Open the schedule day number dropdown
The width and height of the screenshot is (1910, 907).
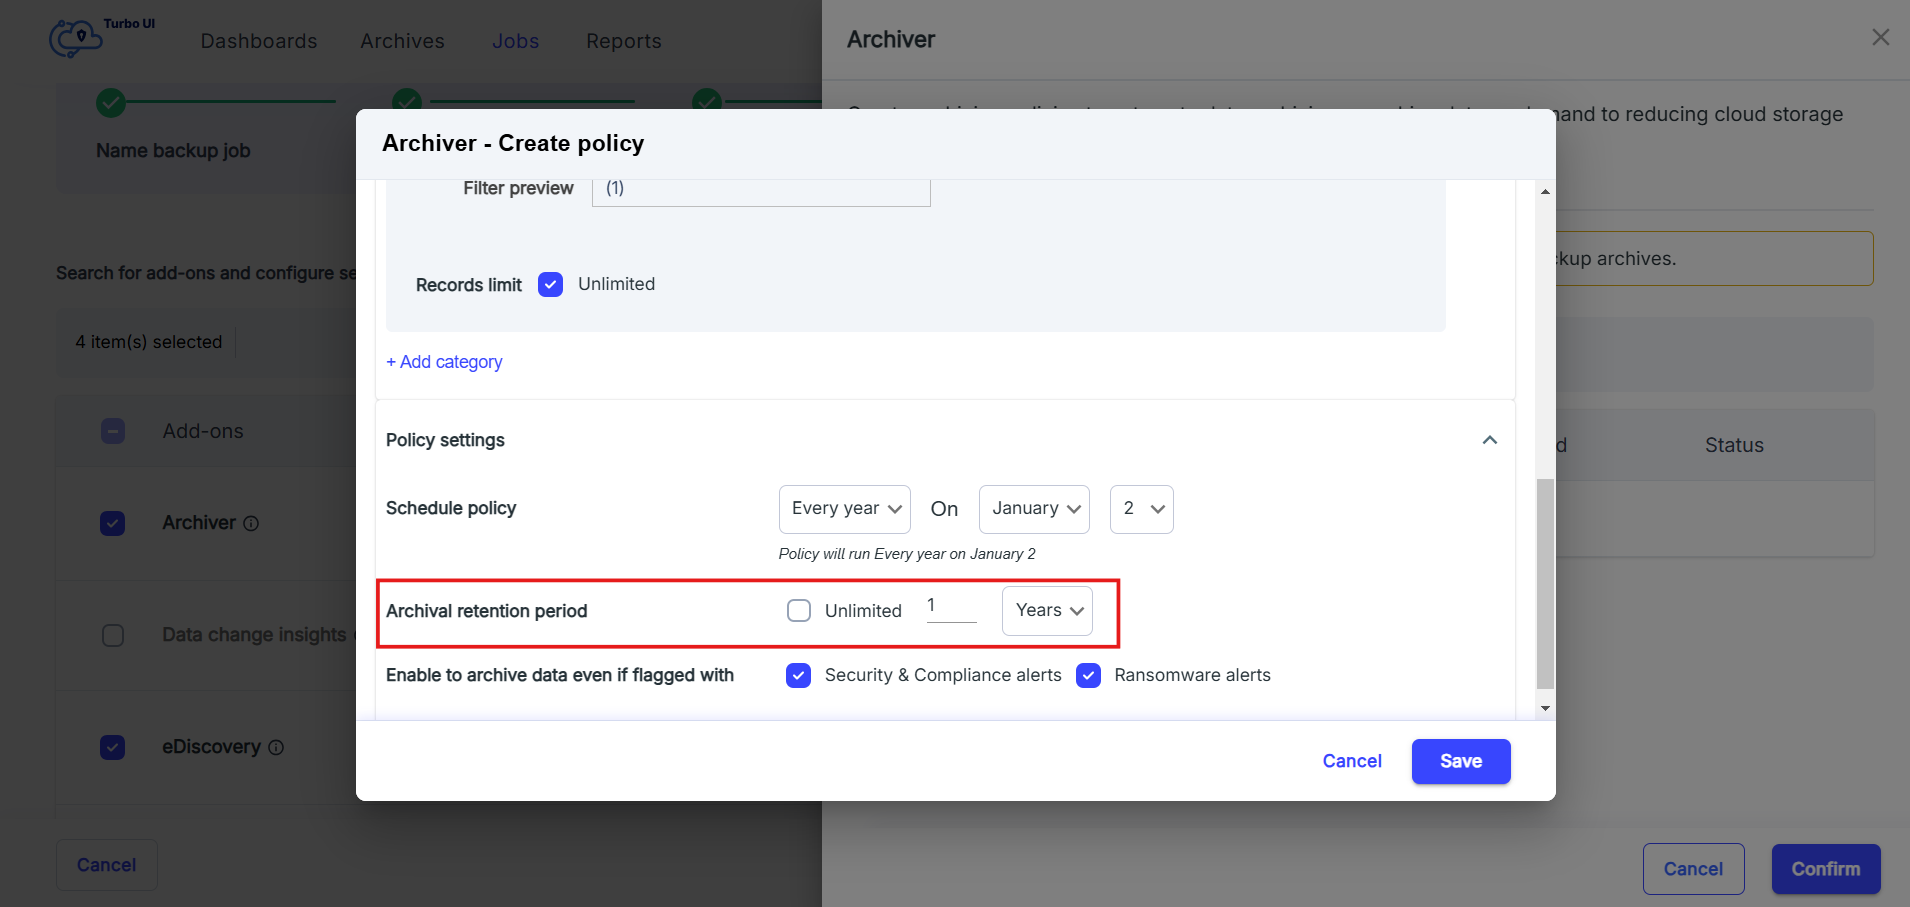(1141, 509)
